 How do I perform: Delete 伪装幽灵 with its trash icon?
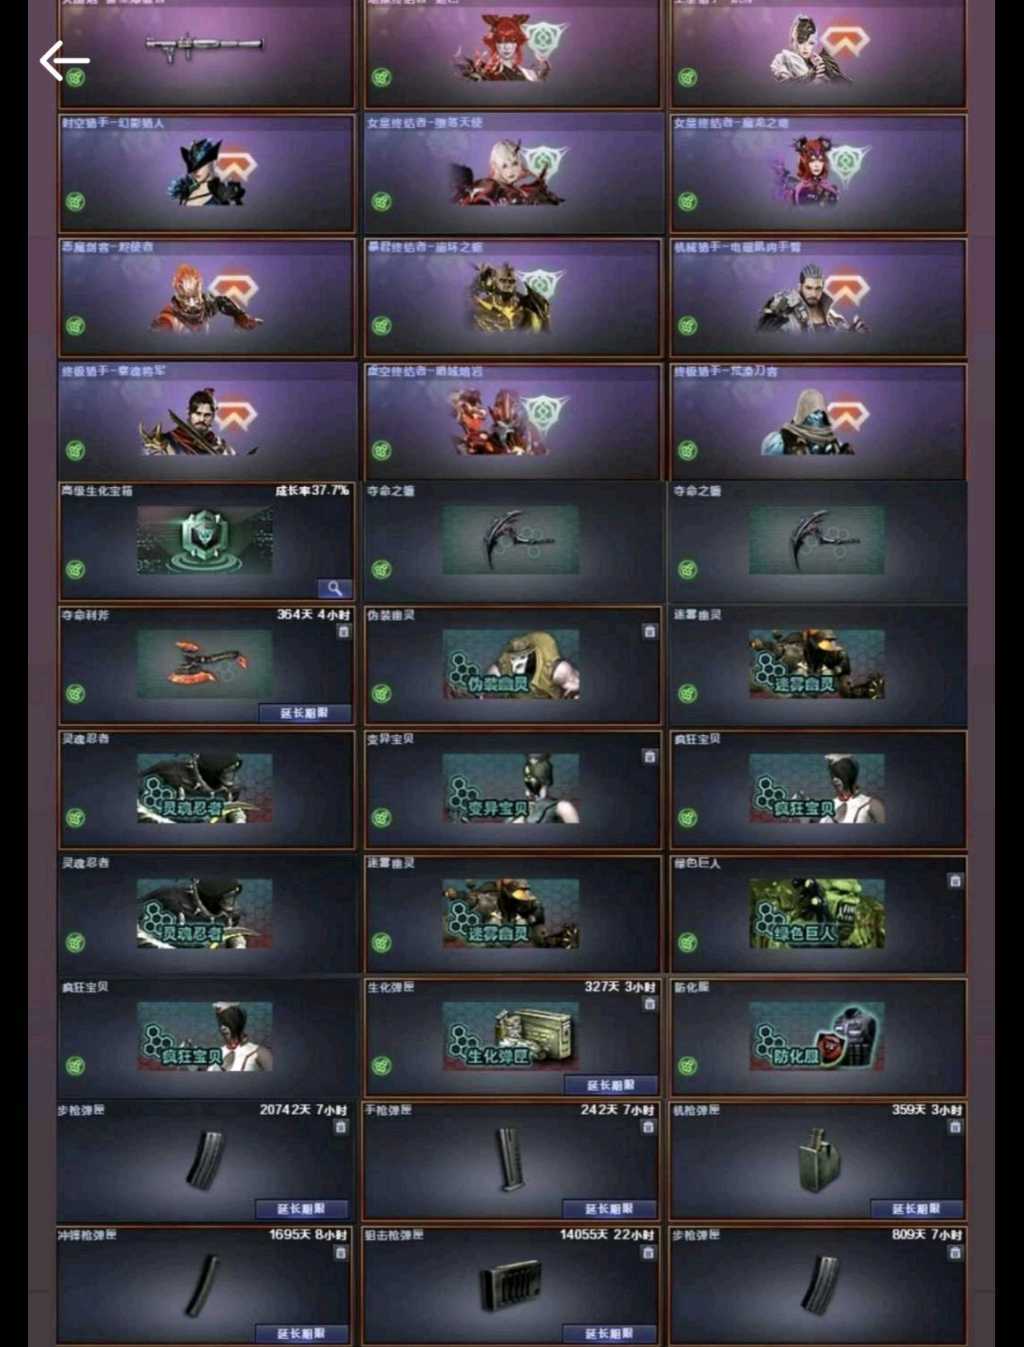tap(649, 632)
